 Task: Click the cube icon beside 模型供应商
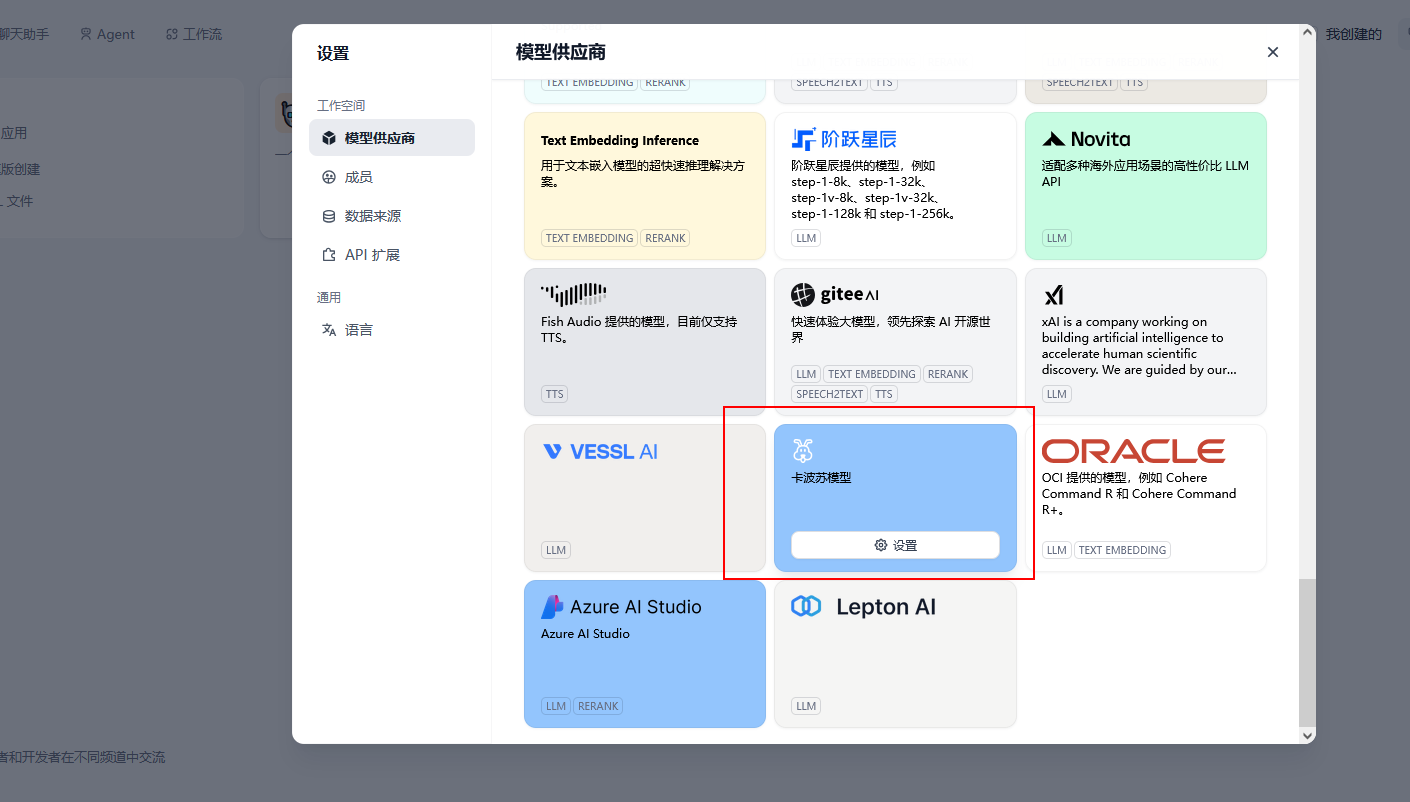click(x=328, y=138)
